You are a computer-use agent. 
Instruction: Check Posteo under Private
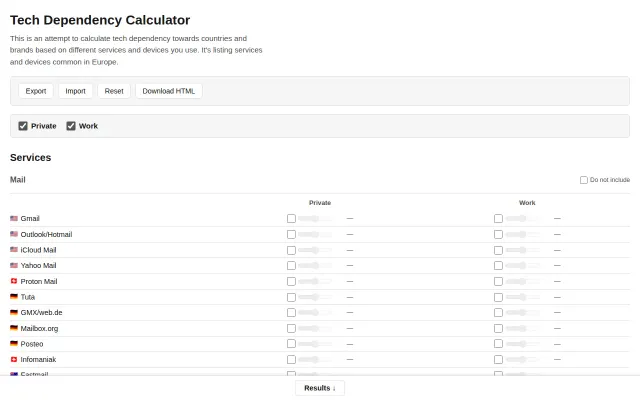click(x=291, y=344)
